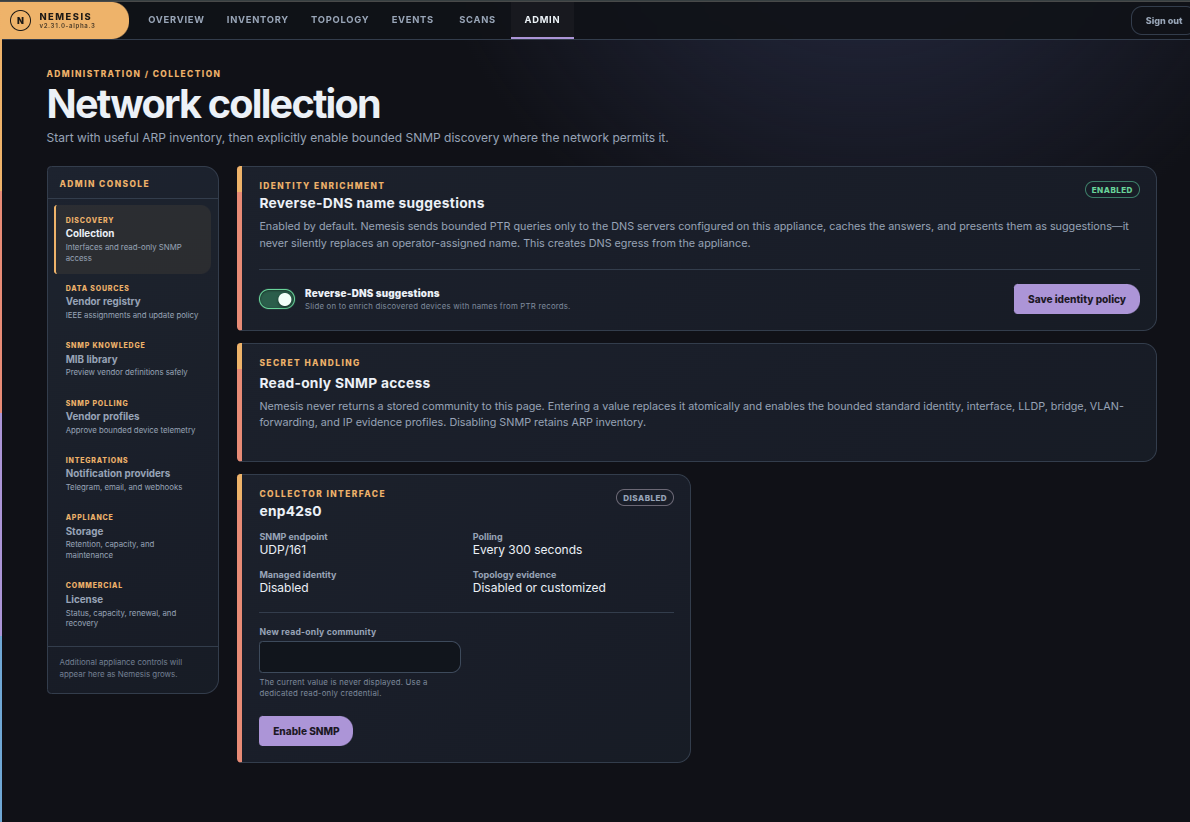Click the Network collection page title
The height and width of the screenshot is (822, 1190).
[x=213, y=104]
